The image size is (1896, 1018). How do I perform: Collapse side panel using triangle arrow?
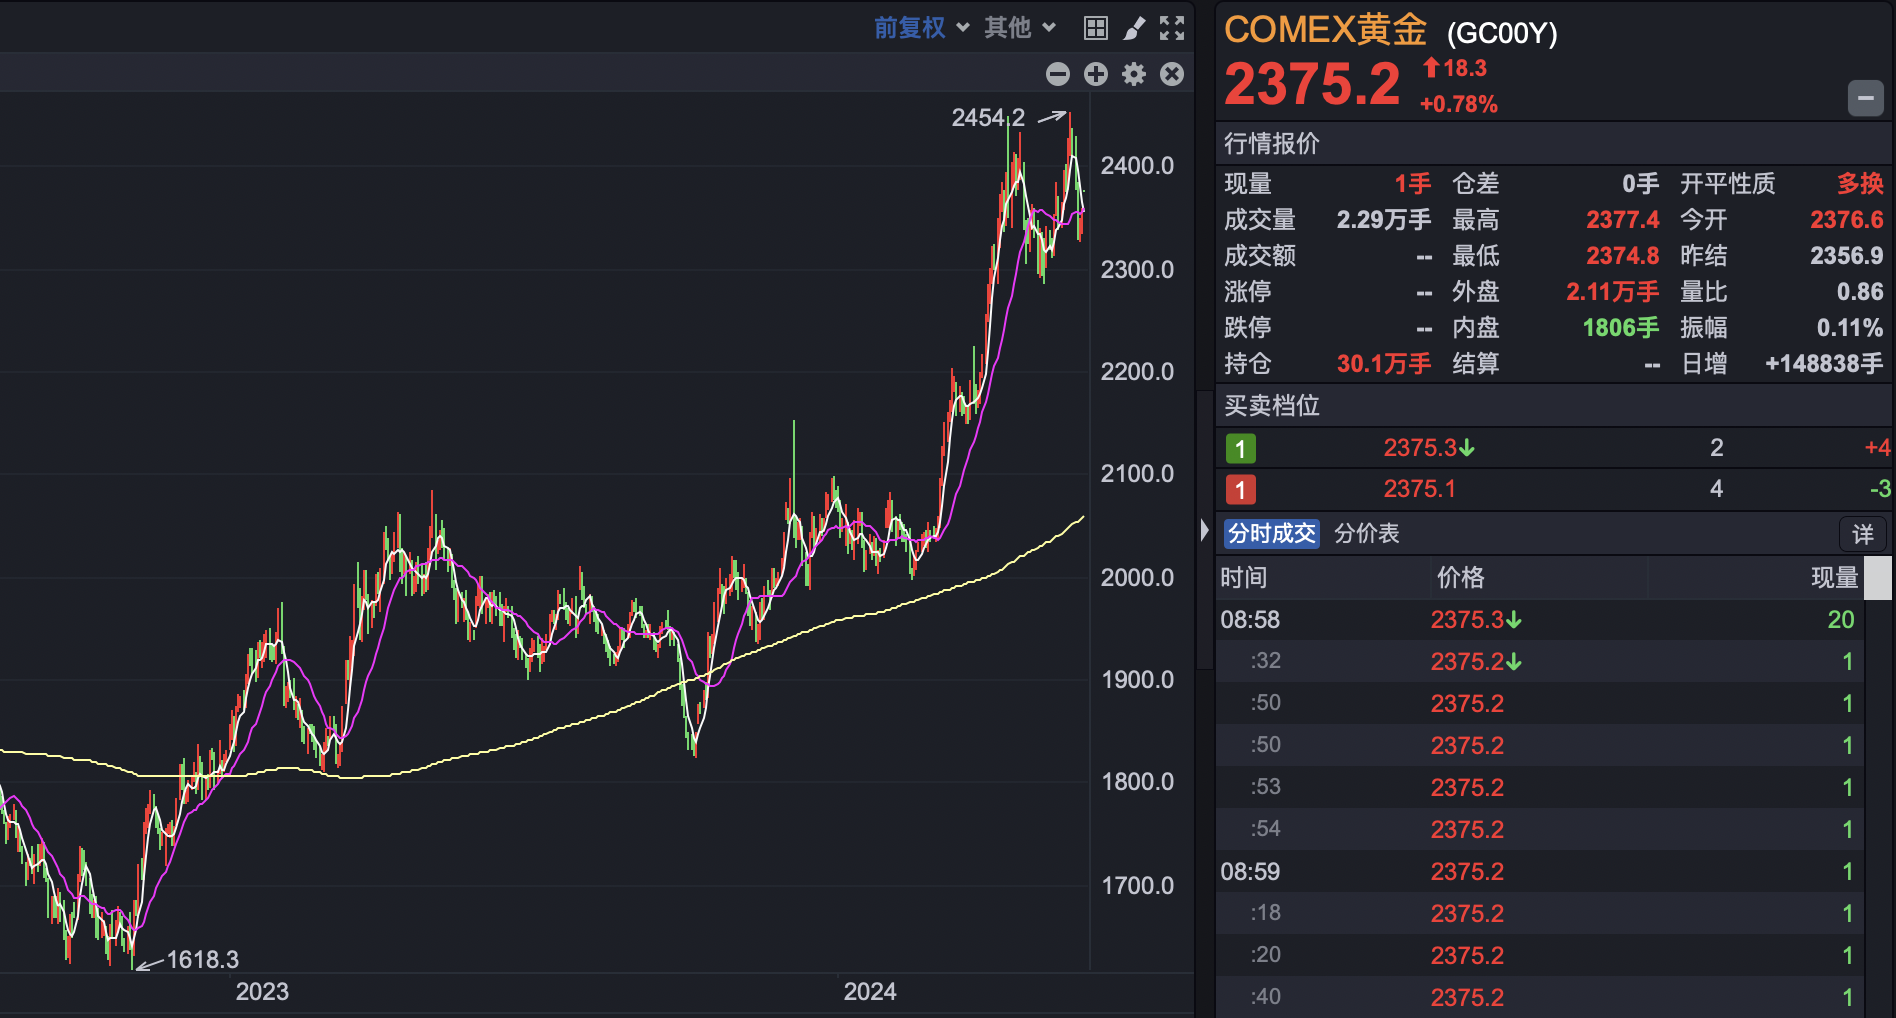click(1205, 530)
